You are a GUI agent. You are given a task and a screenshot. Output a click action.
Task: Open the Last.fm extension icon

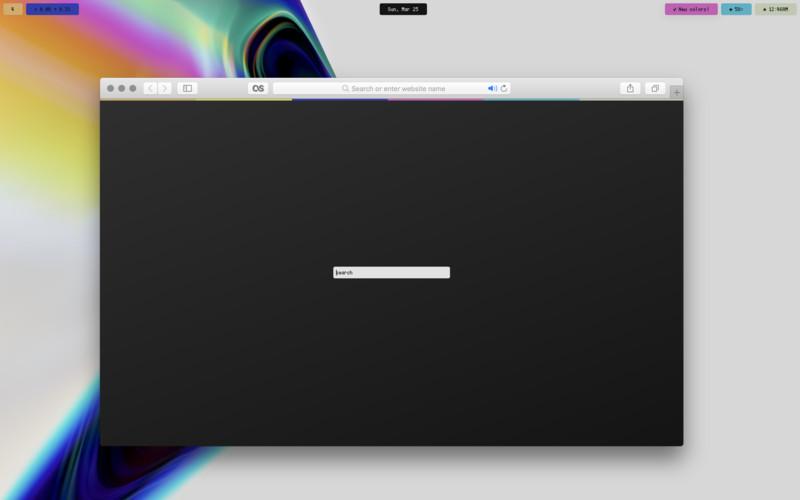point(258,88)
